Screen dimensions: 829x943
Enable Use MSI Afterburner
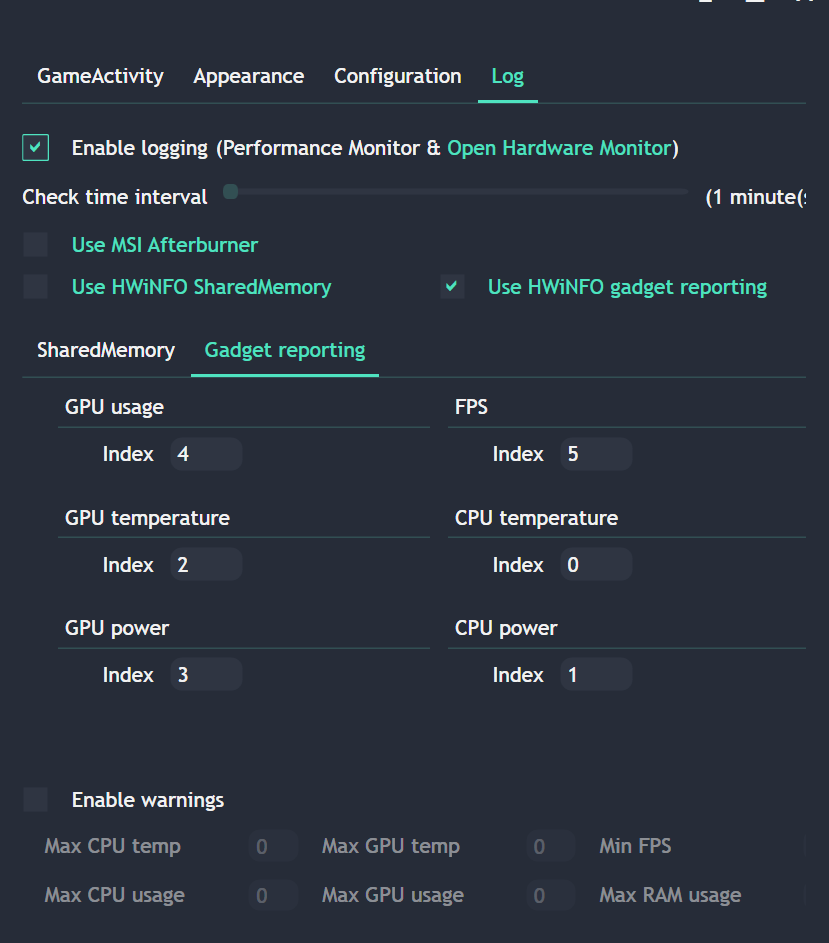[35, 244]
